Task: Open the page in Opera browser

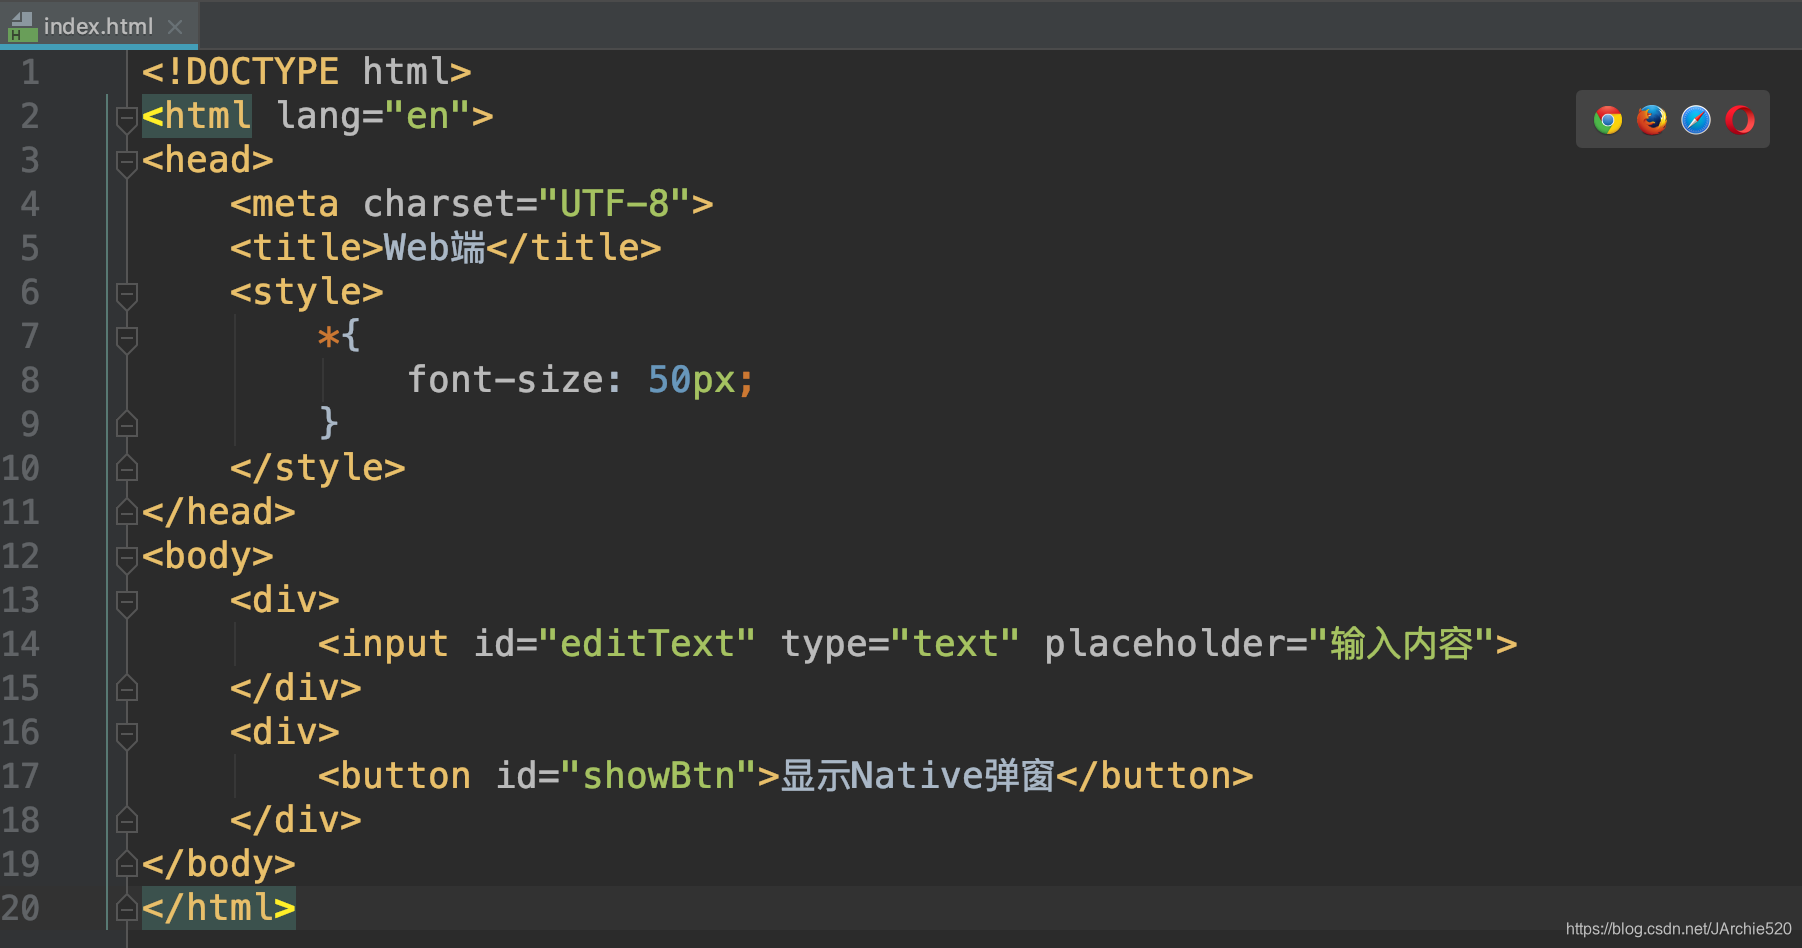Action: pos(1740,120)
